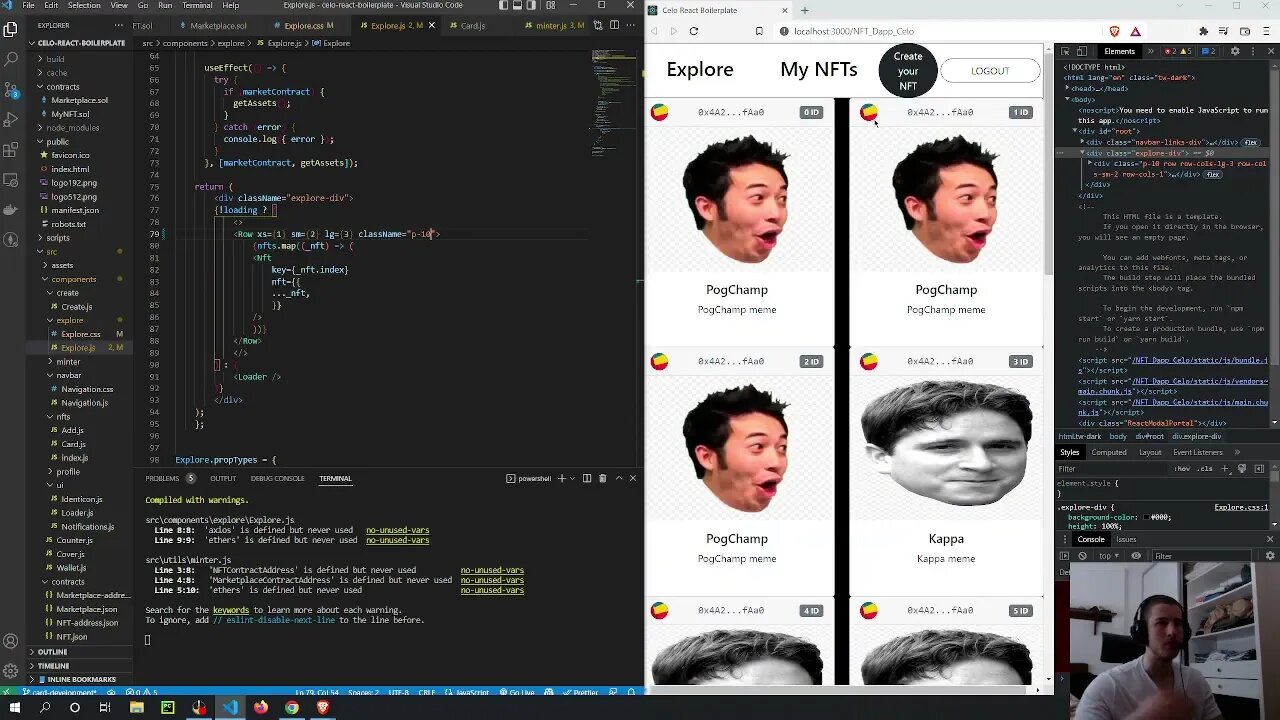
Task: Click the Explore.css:1 source link in Styles
Action: pos(1241,507)
